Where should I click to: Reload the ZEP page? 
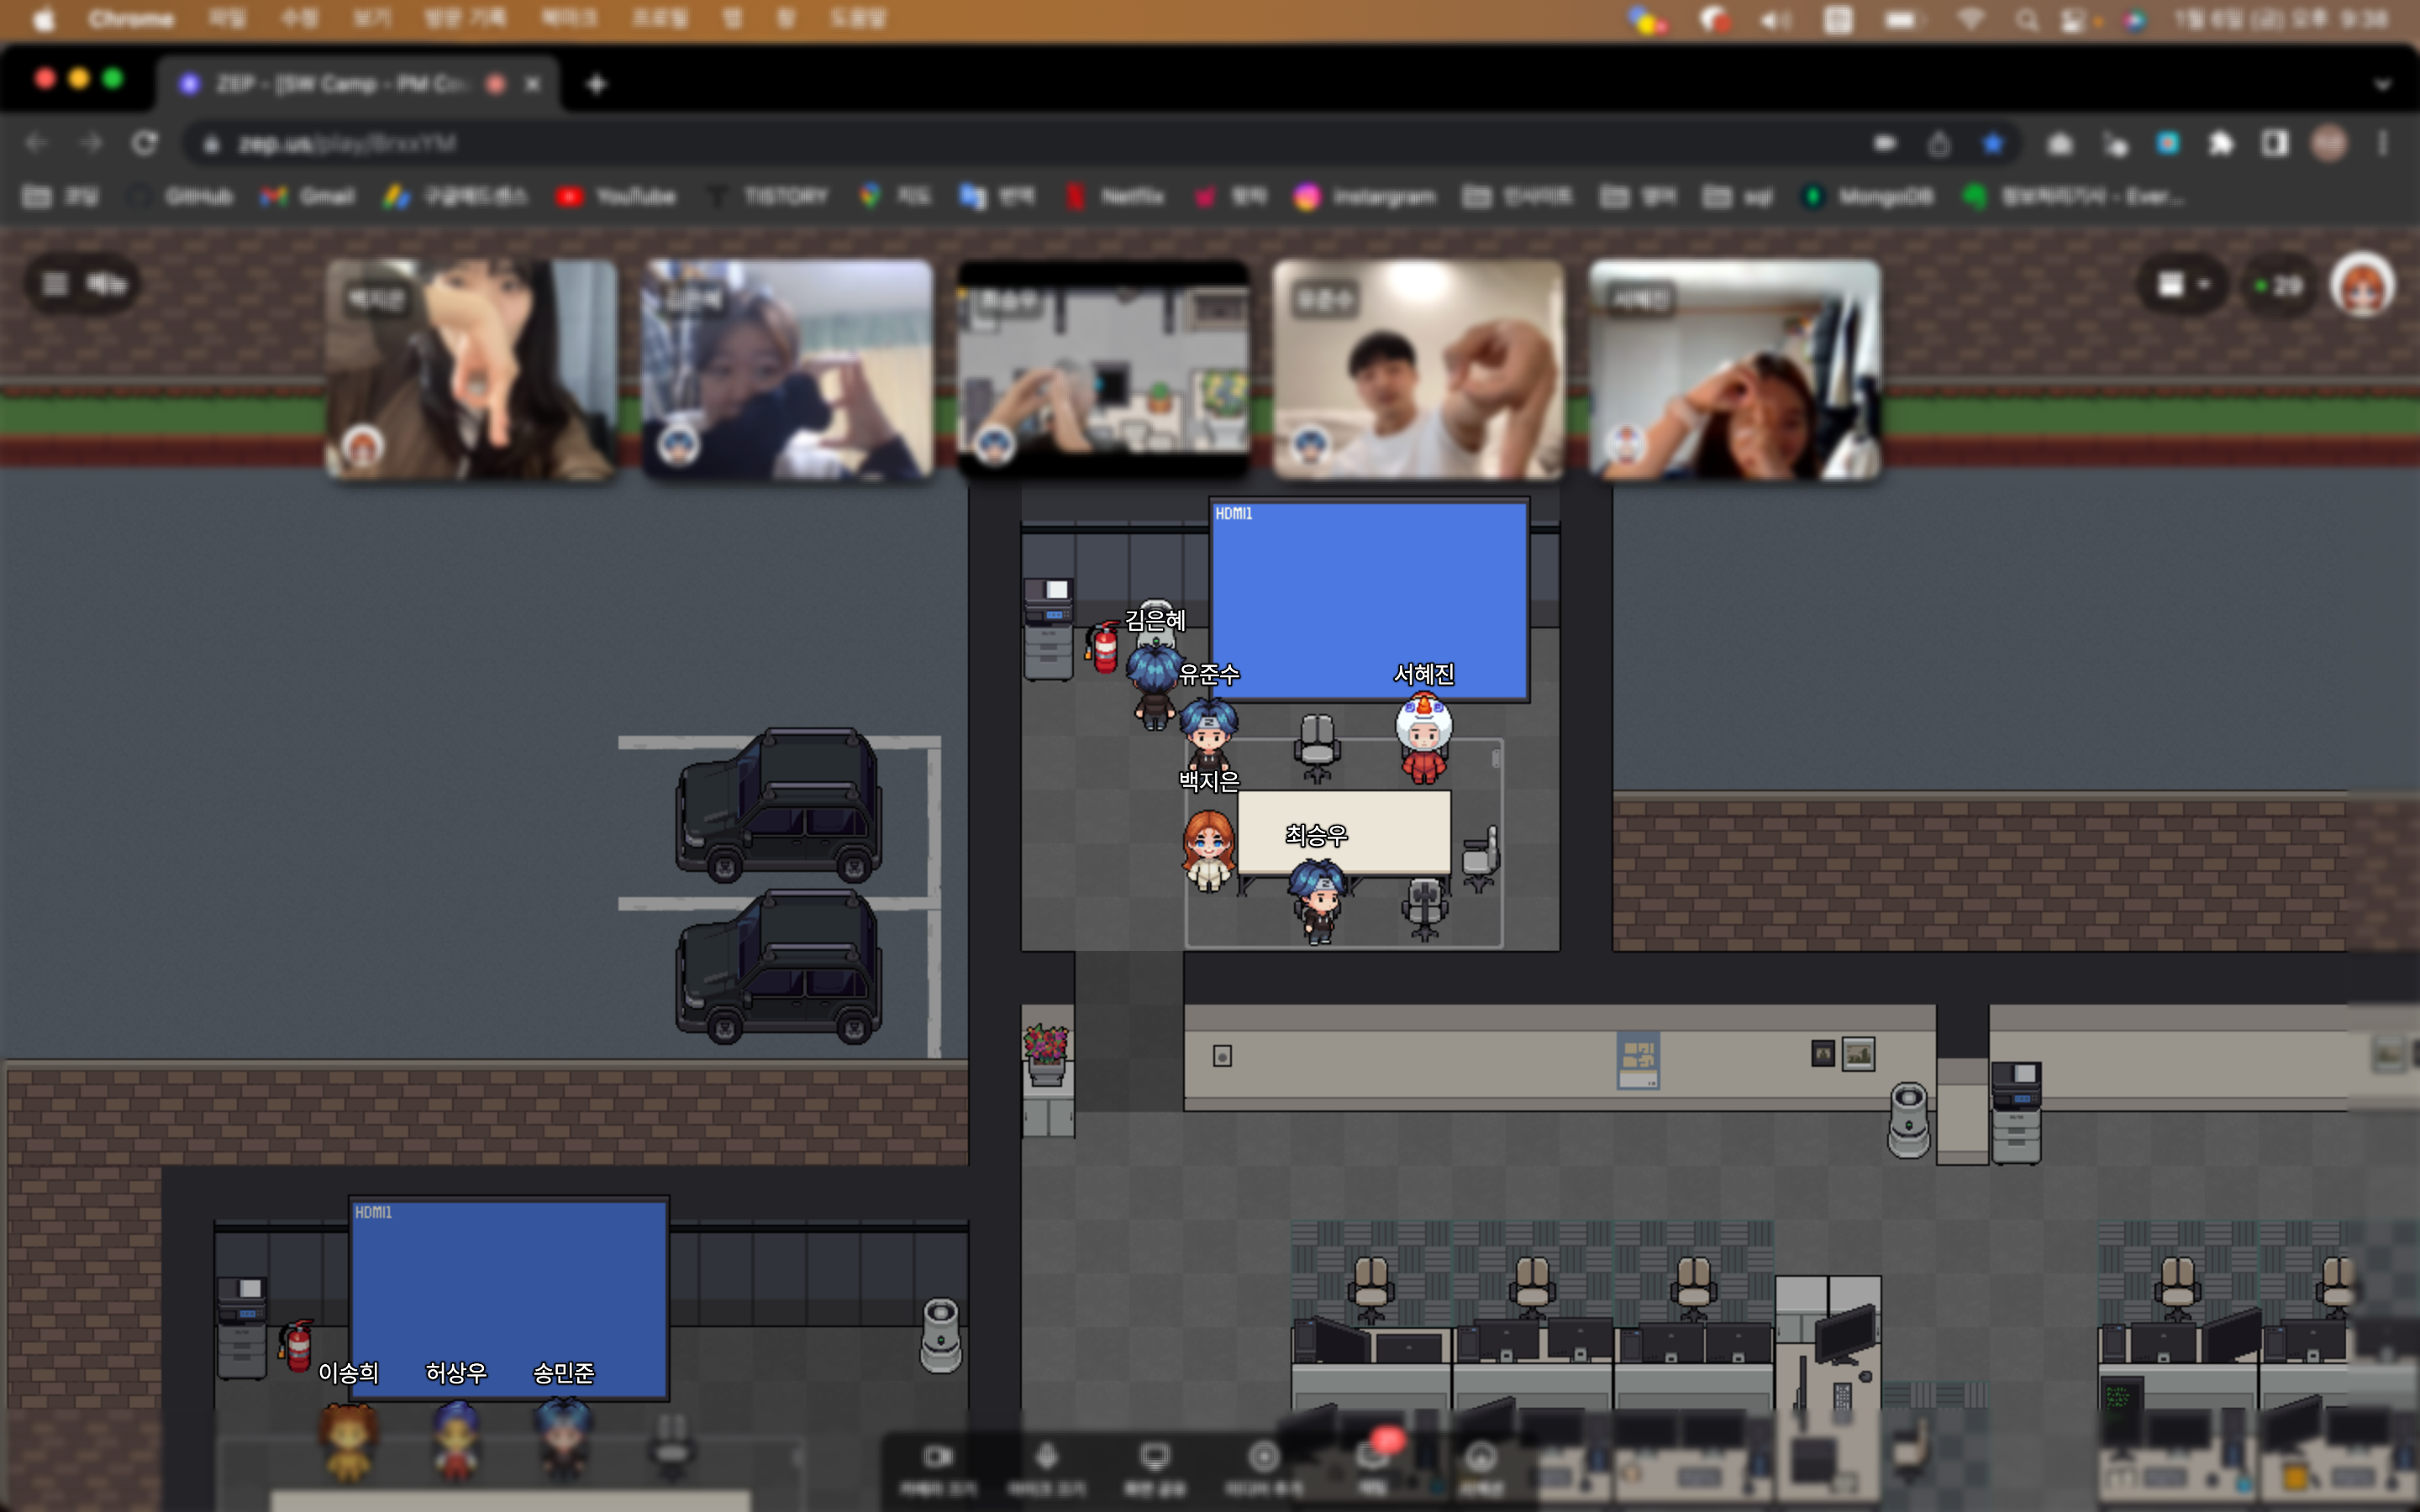(145, 144)
